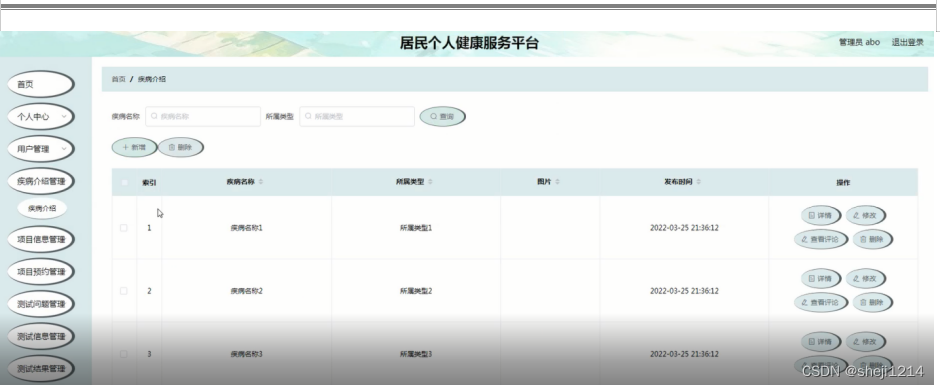Open 查看评论 for row 疾病名称2
940x389 pixels.
point(820,303)
